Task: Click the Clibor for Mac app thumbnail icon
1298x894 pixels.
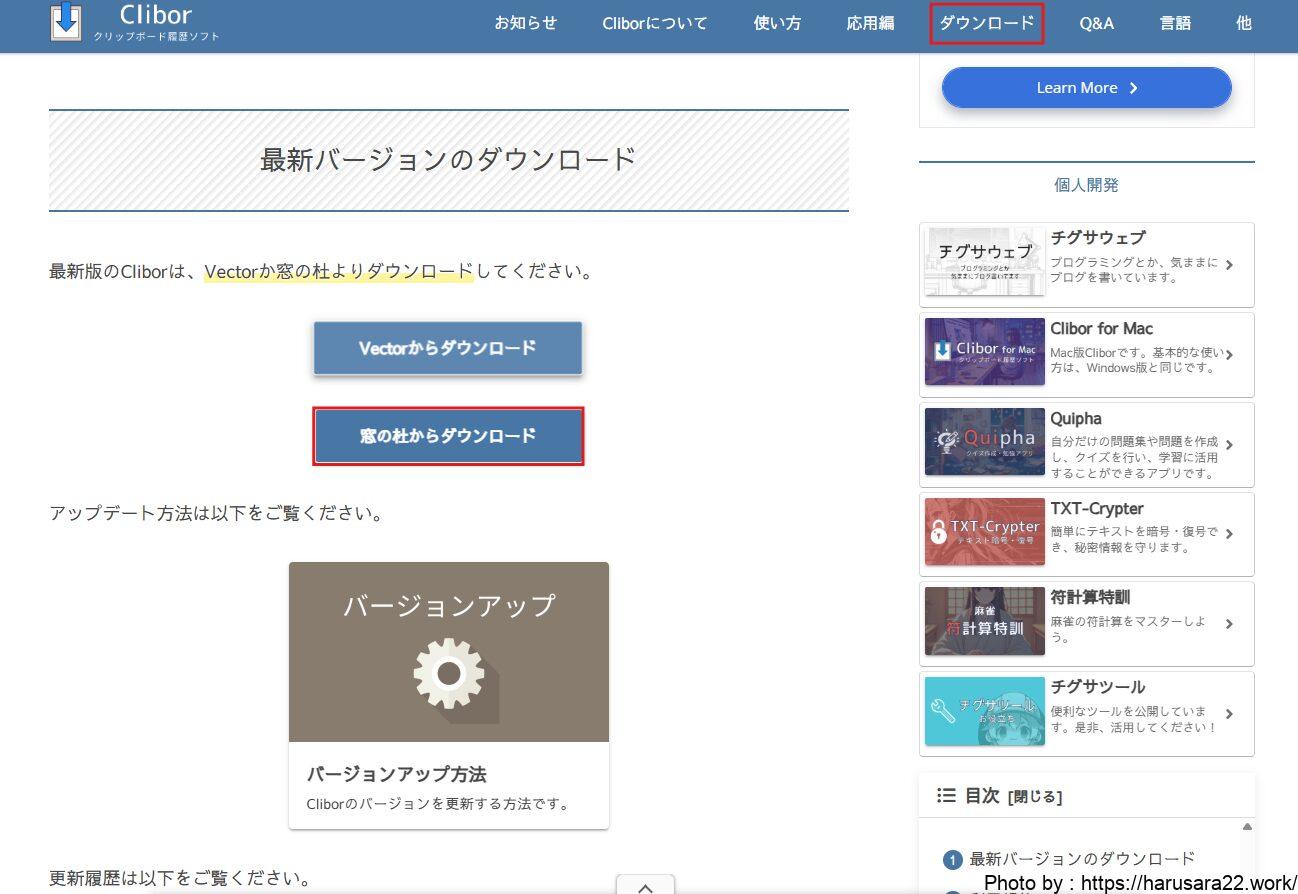Action: coord(983,352)
